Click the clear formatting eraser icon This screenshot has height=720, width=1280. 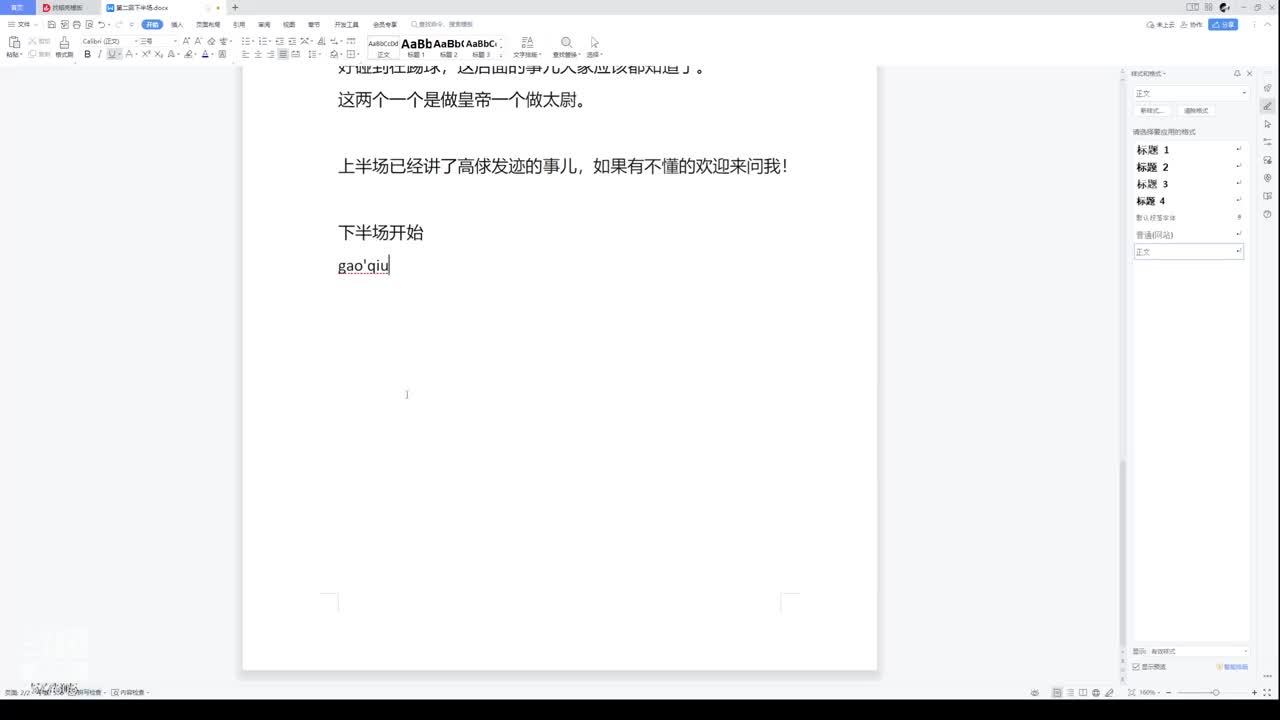211,41
